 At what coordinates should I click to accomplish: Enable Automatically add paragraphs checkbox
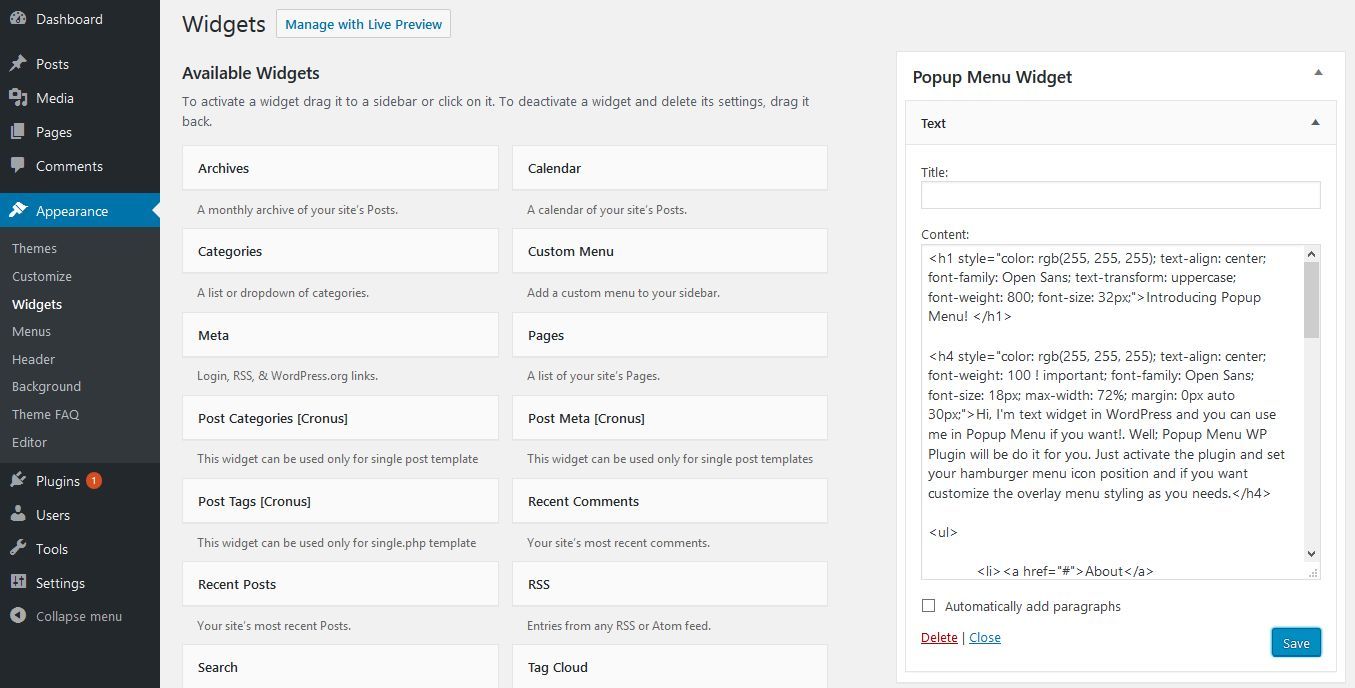[x=929, y=606]
